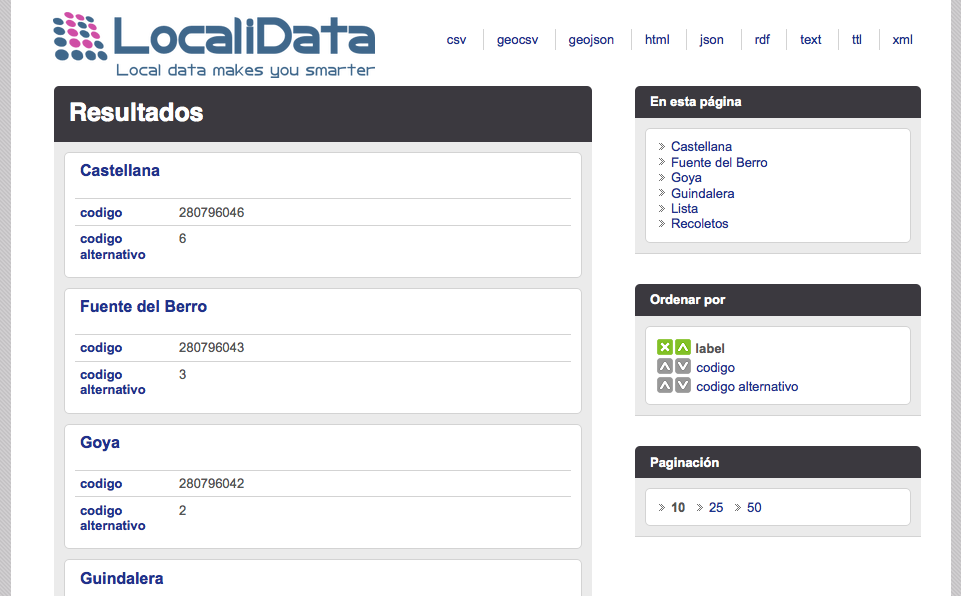Click the codigo sort label link

point(715,367)
